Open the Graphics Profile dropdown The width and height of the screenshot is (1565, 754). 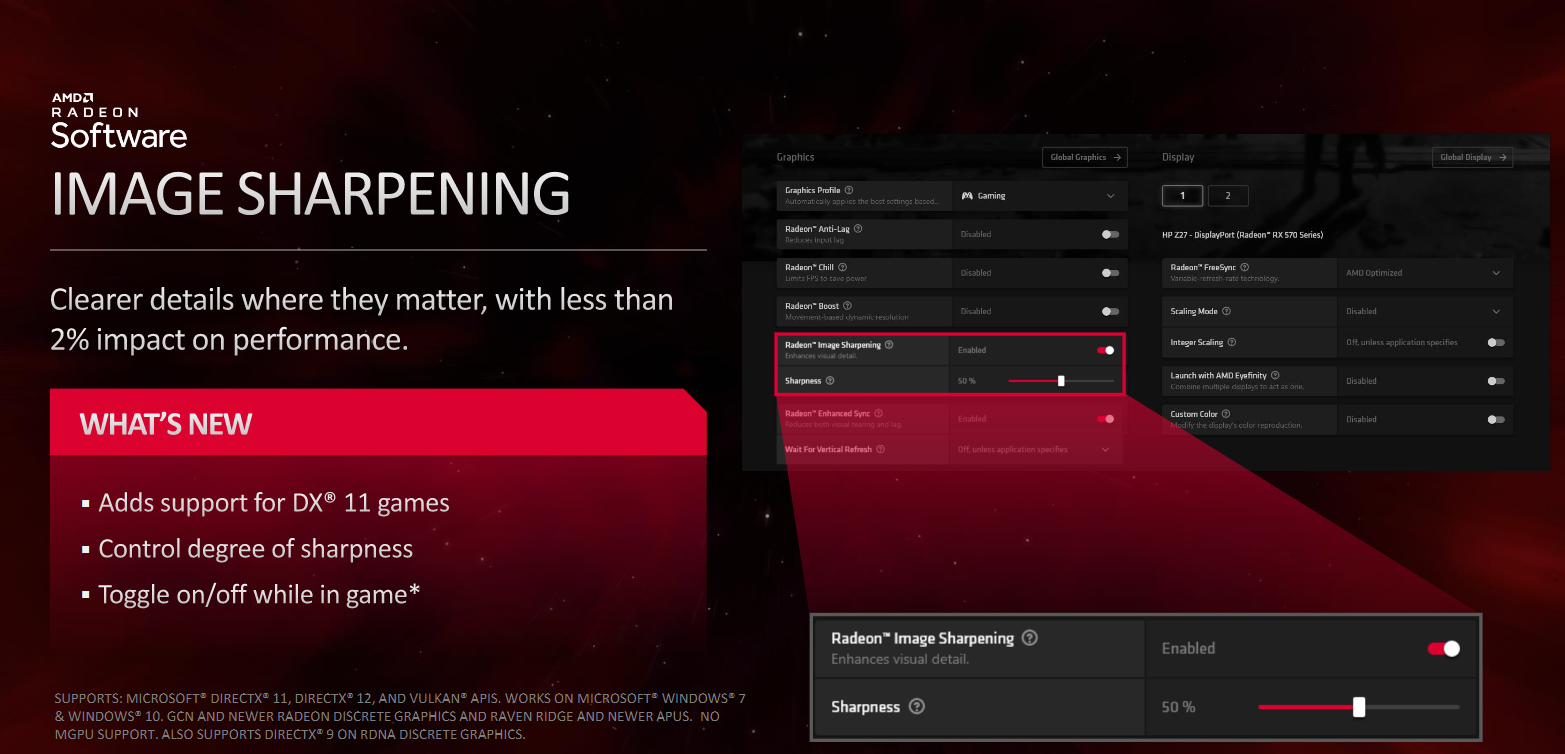click(x=1110, y=196)
